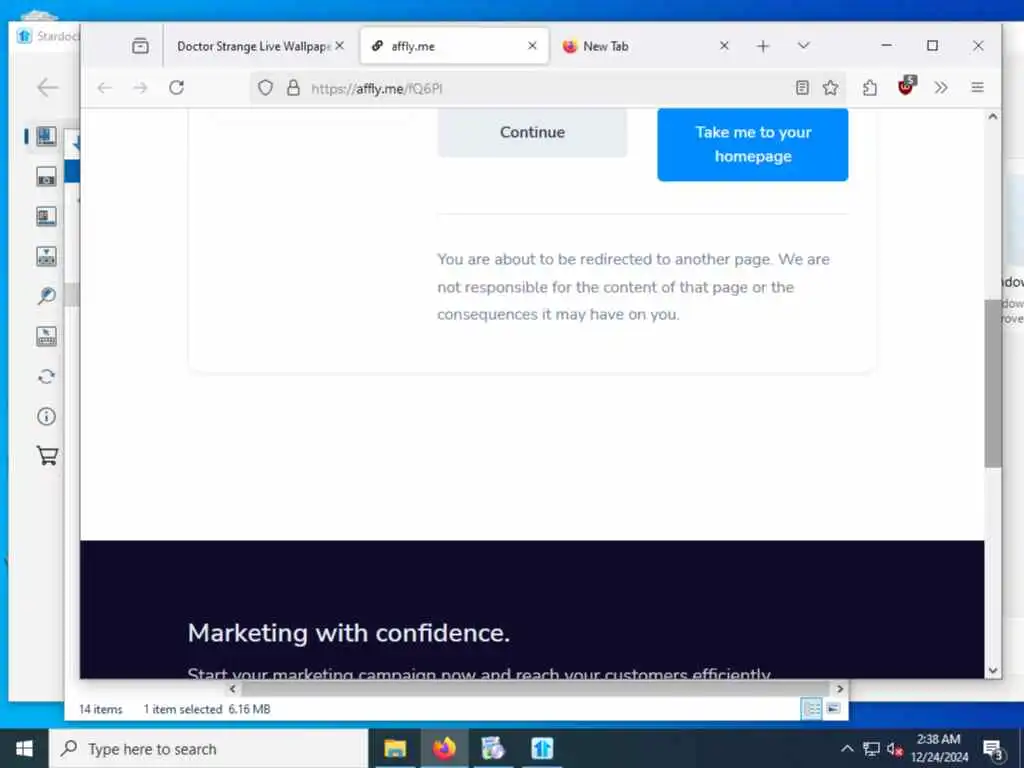Open the Windows Start menu
1024x768 pixels.
pyautogui.click(x=24, y=749)
